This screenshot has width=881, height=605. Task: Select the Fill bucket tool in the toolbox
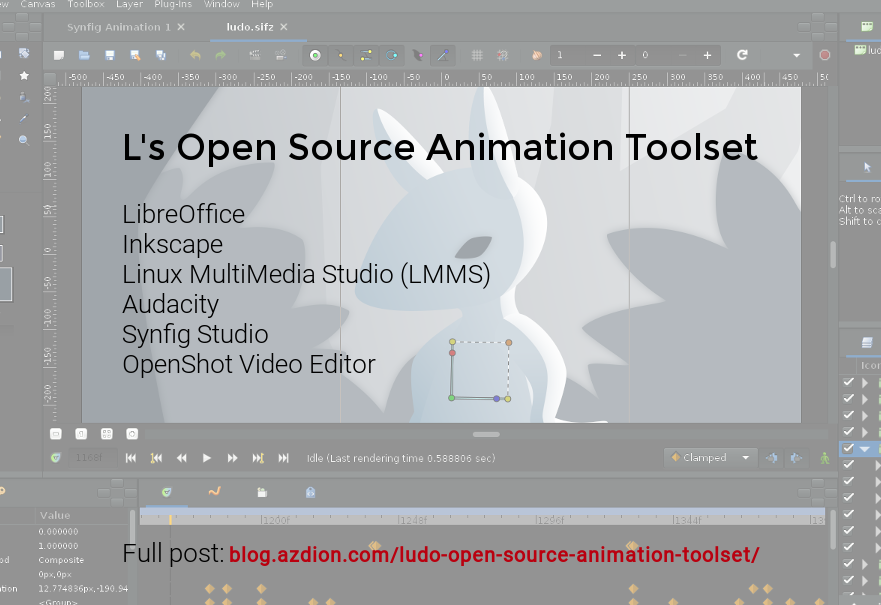(24, 97)
